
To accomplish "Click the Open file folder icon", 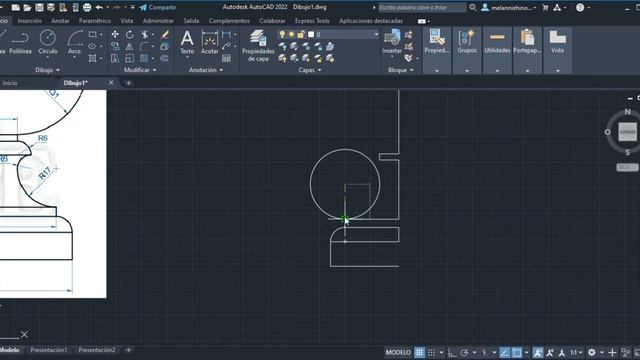I will pos(27,7).
